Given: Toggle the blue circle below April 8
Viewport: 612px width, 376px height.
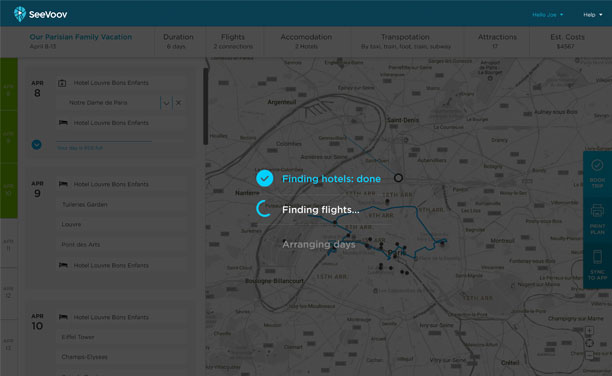Looking at the screenshot, I should (36, 144).
